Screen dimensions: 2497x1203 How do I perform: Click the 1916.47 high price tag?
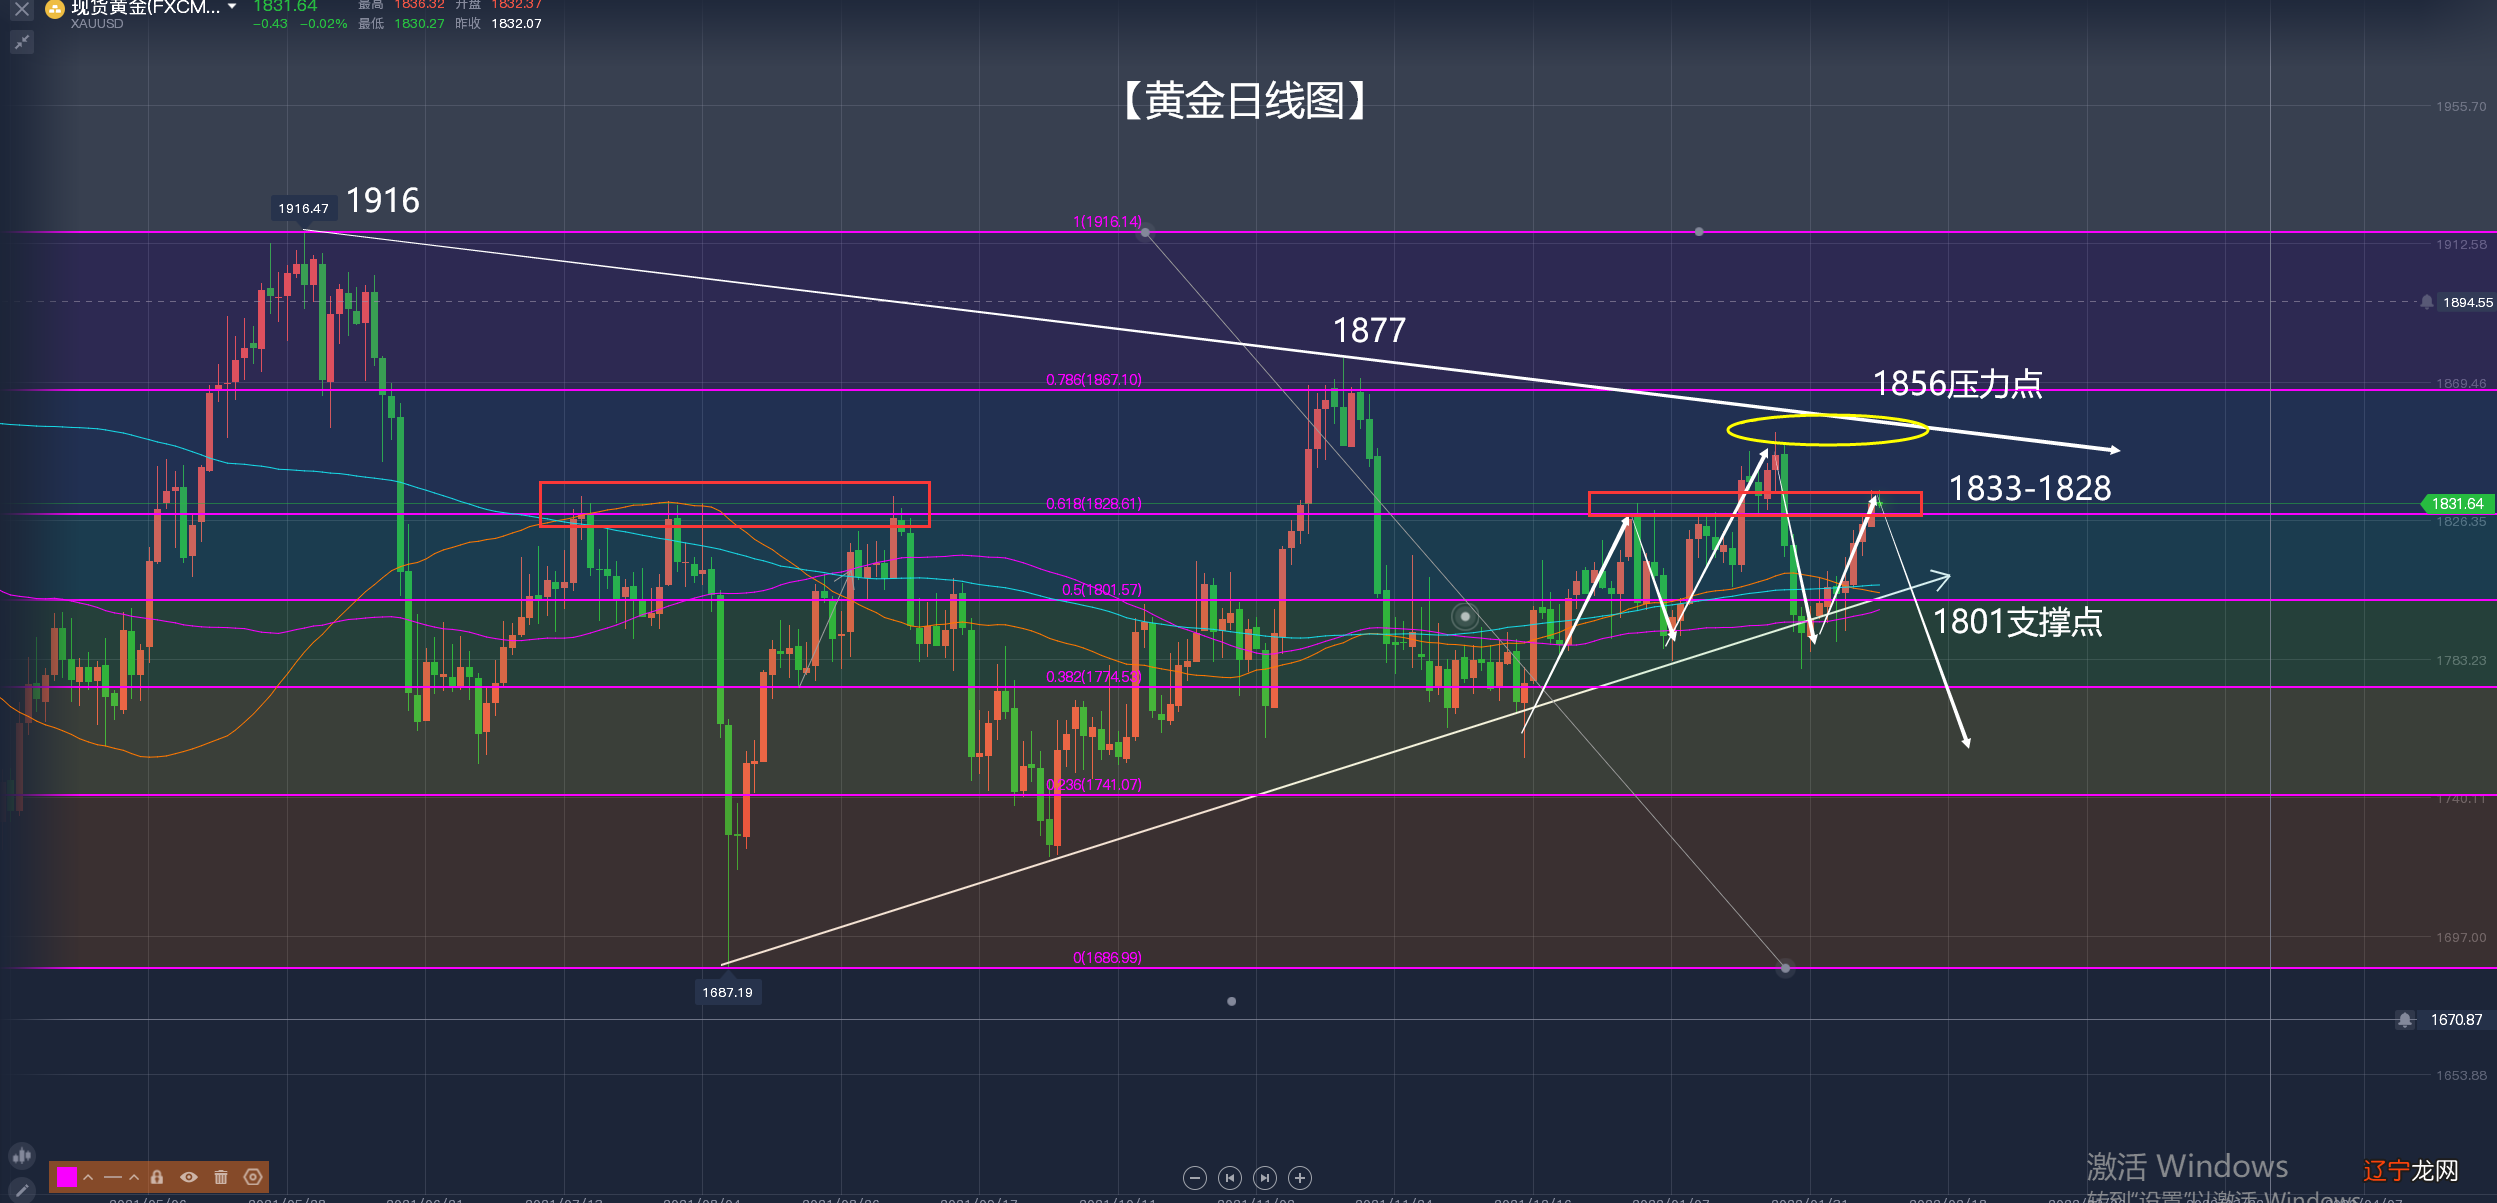click(x=303, y=208)
